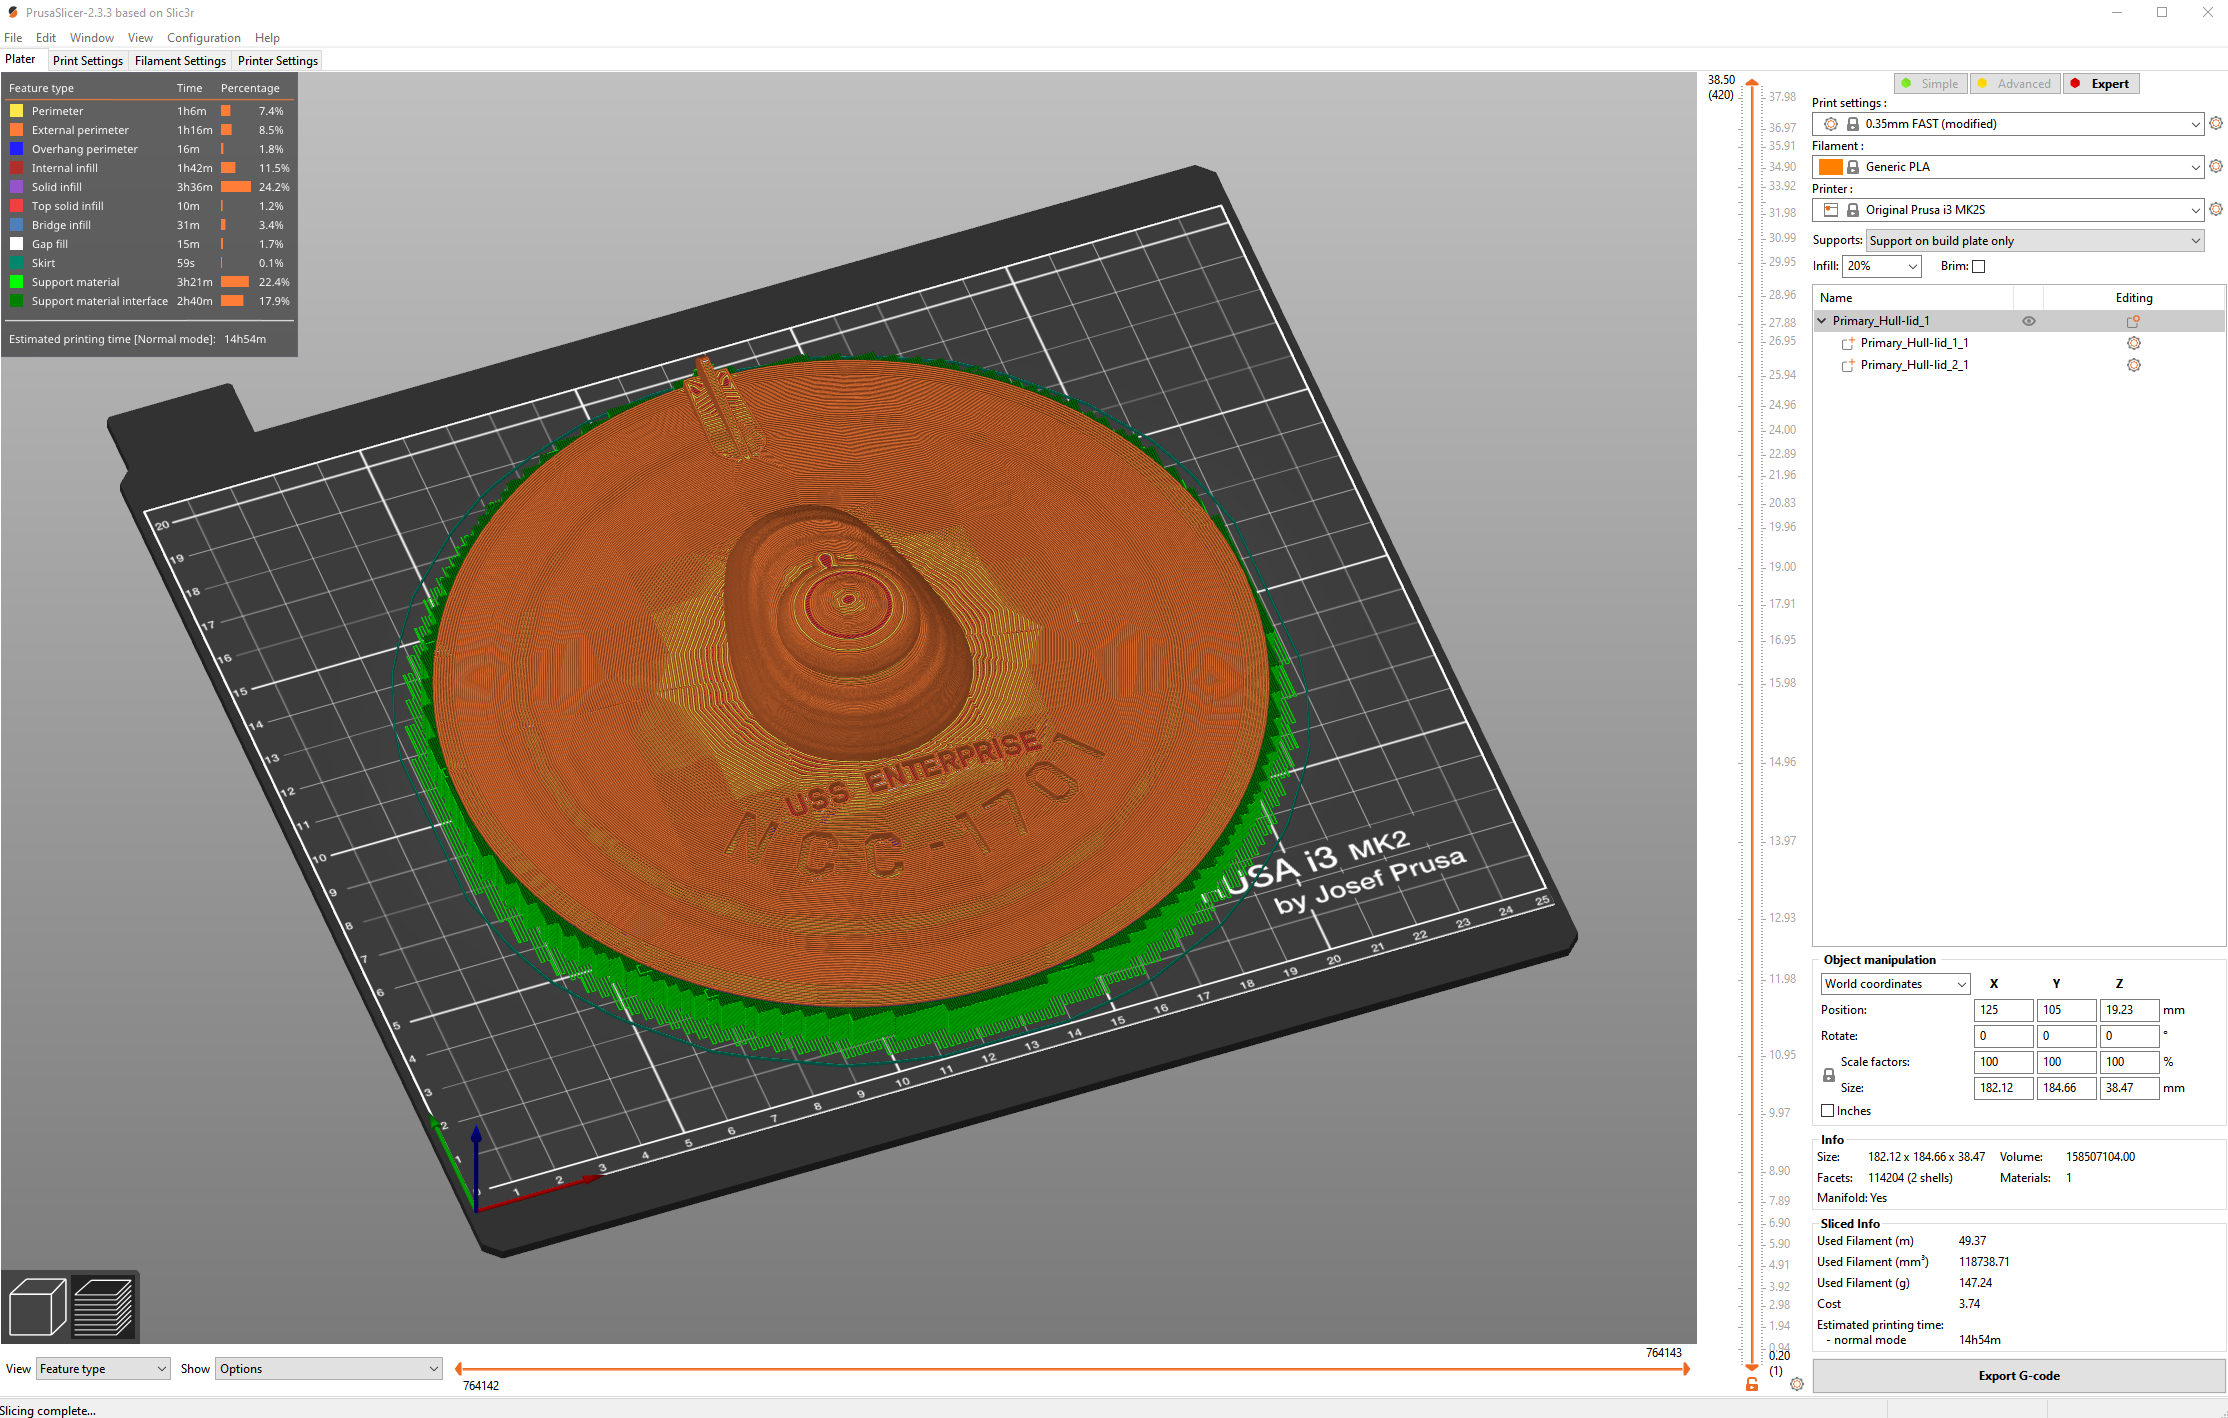The height and width of the screenshot is (1418, 2228).
Task: Click Size Z input field
Action: [x=2129, y=1088]
